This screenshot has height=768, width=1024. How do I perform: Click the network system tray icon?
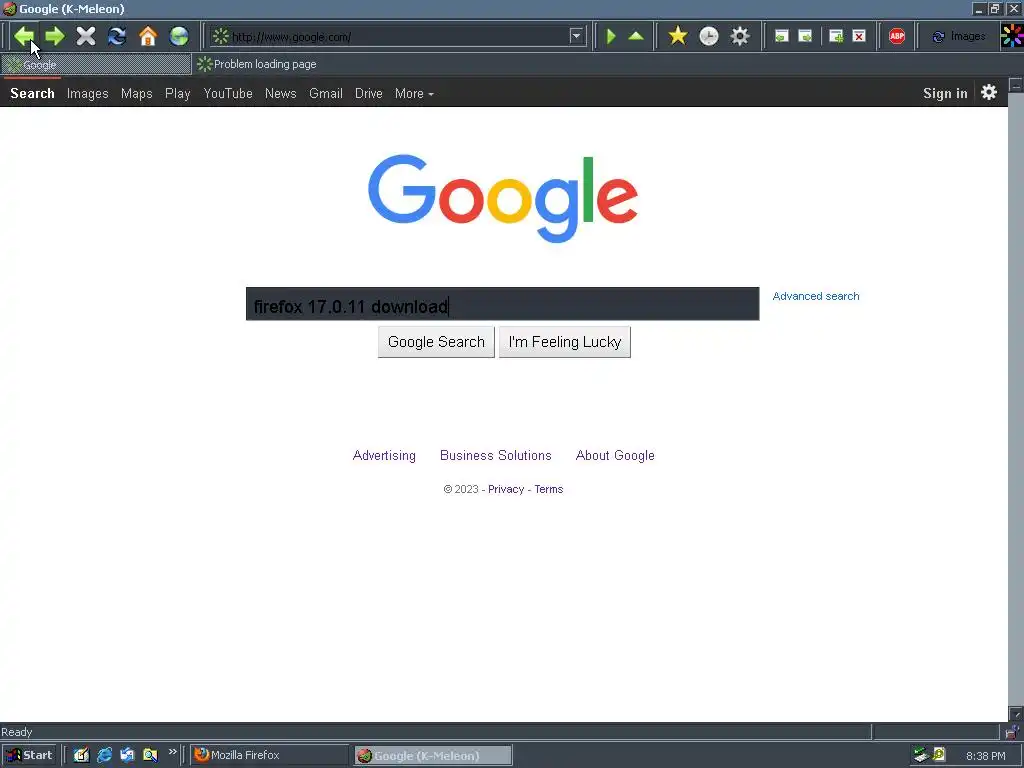pos(921,755)
